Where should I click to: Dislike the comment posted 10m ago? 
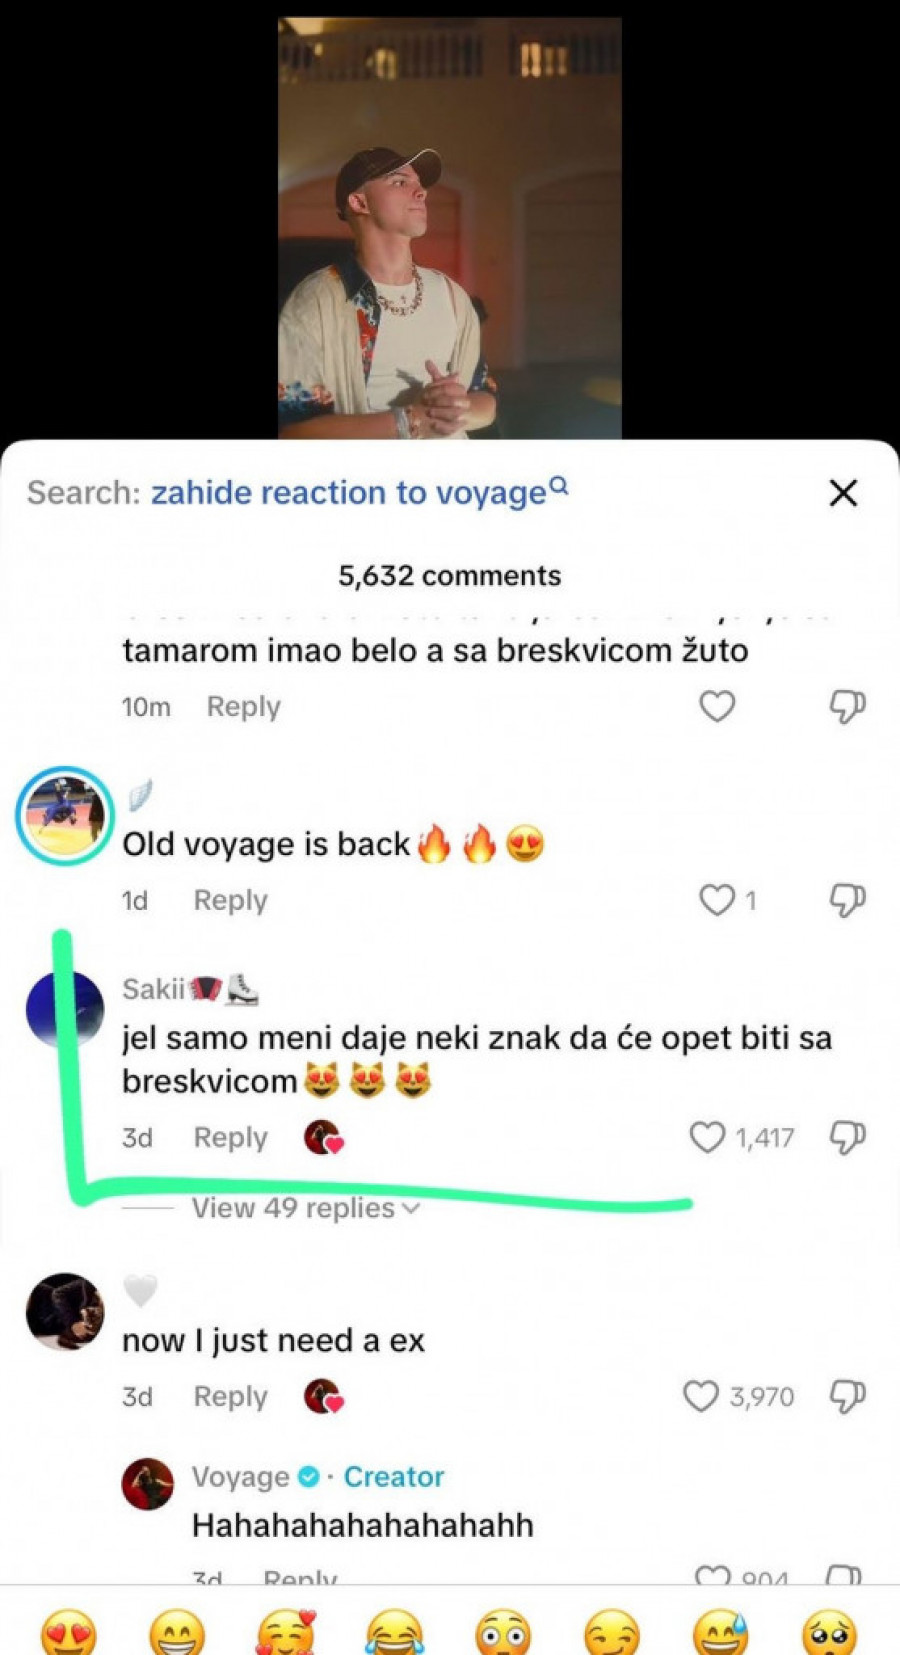[847, 707]
